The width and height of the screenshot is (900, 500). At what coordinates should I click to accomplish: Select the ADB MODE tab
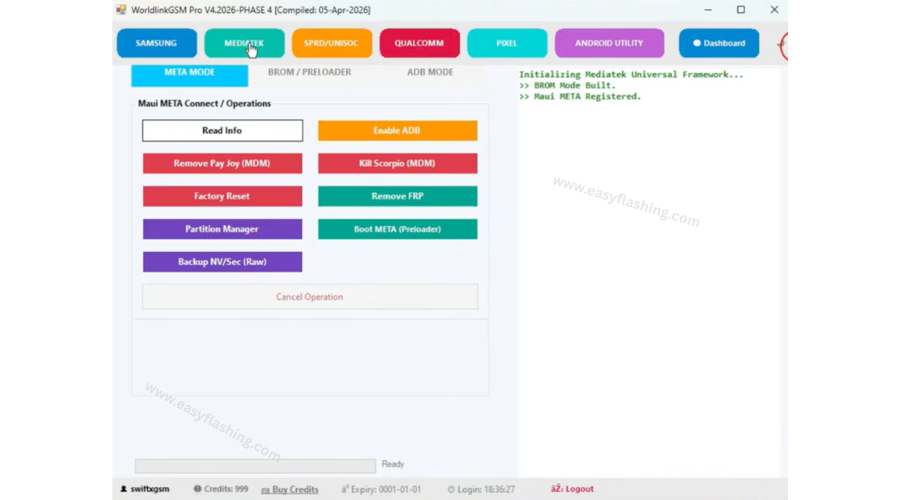point(430,72)
